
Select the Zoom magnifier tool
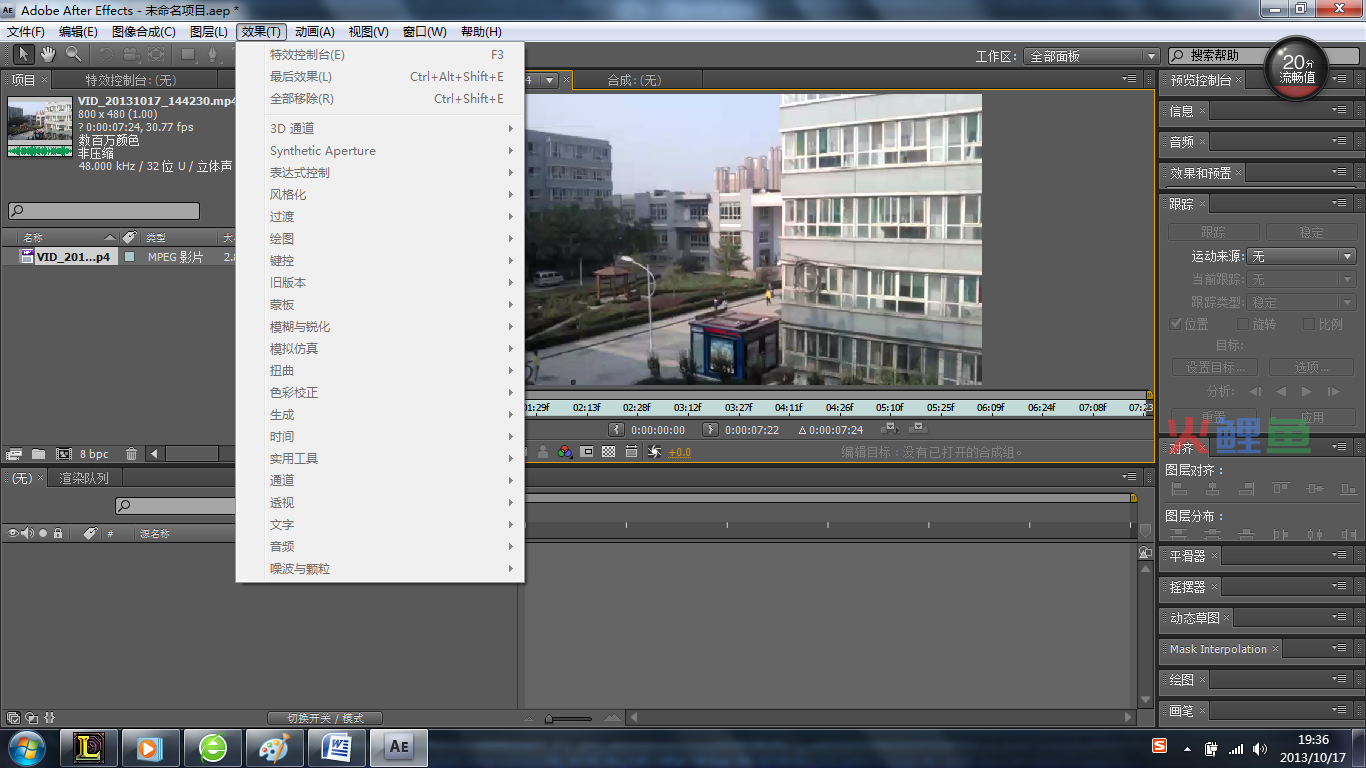[73, 54]
